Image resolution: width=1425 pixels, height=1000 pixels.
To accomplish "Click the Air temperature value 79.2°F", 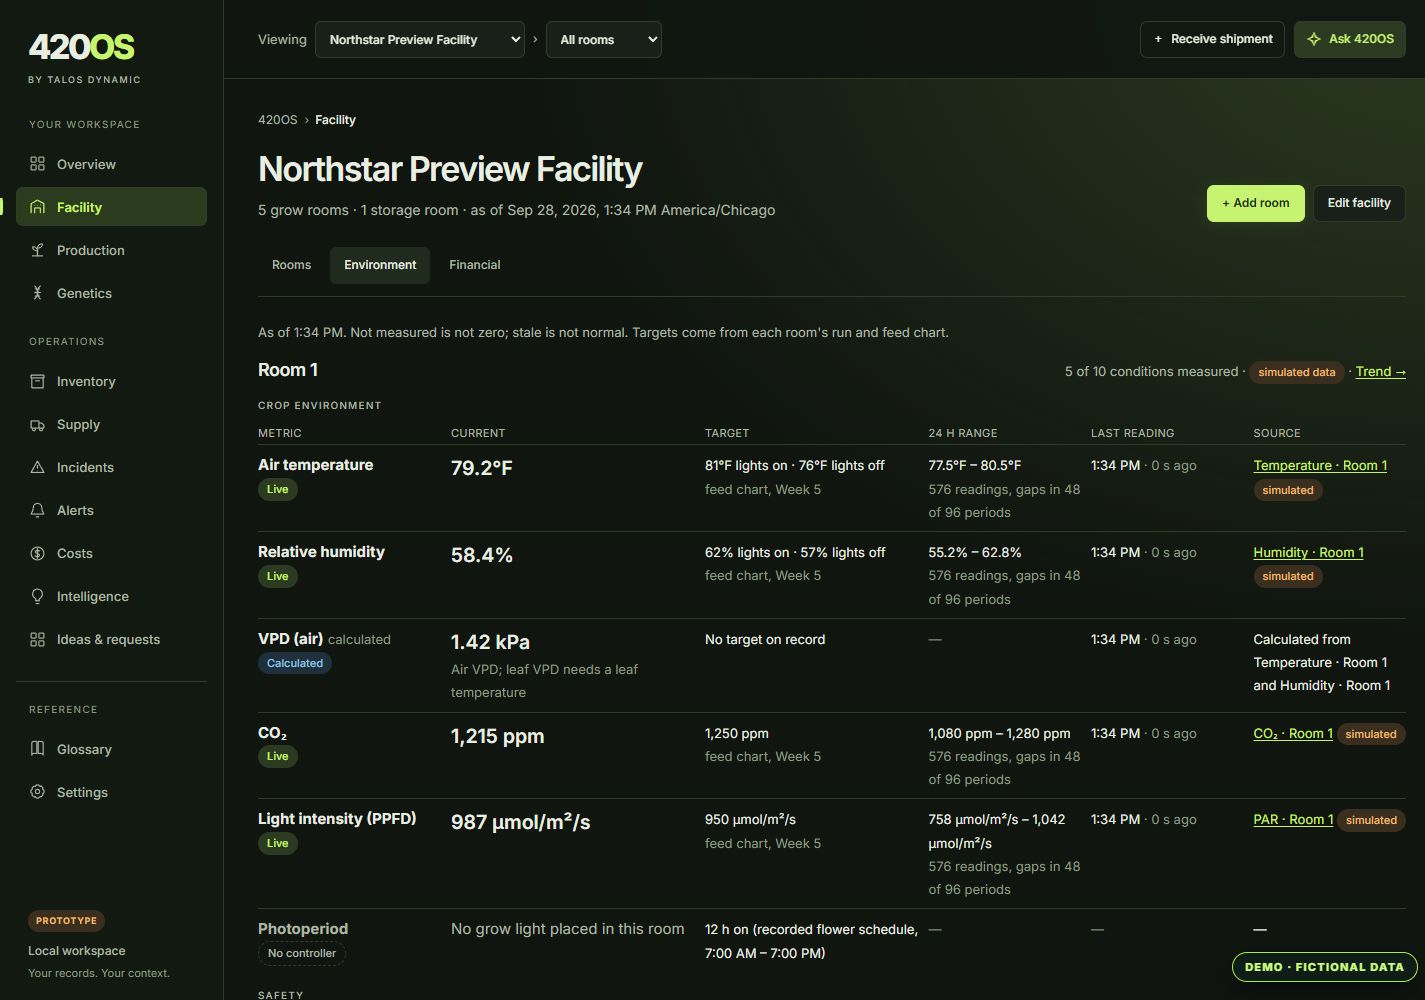I will (482, 468).
